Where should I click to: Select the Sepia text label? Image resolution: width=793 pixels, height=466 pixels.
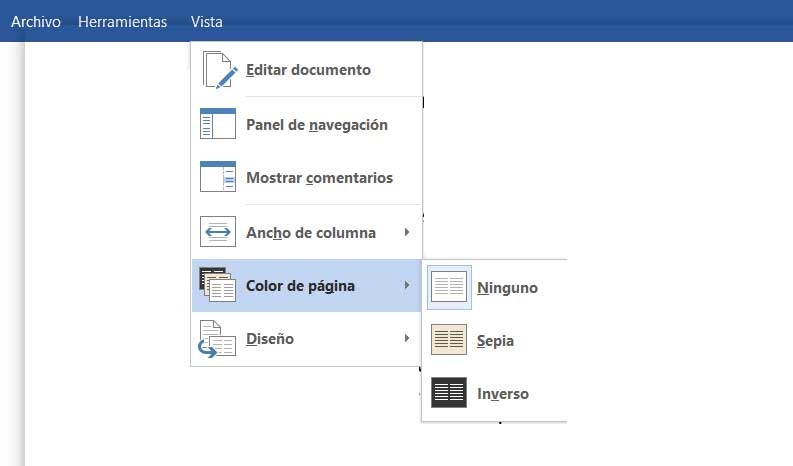click(x=496, y=341)
